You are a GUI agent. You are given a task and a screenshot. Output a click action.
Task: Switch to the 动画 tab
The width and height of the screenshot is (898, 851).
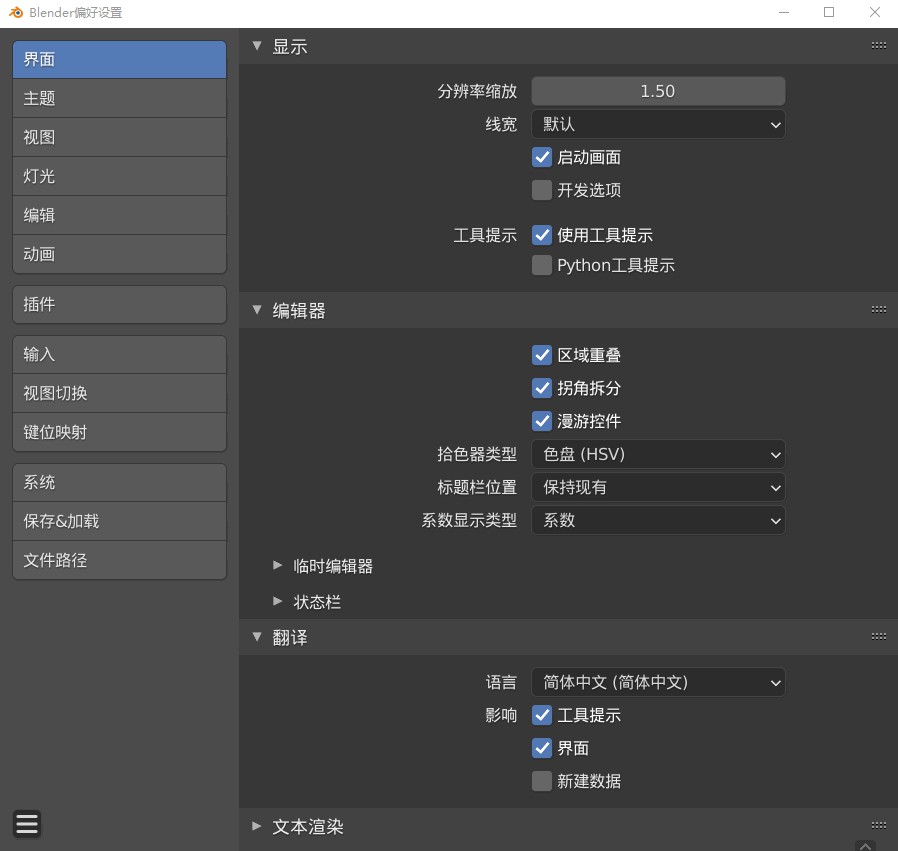click(x=120, y=254)
